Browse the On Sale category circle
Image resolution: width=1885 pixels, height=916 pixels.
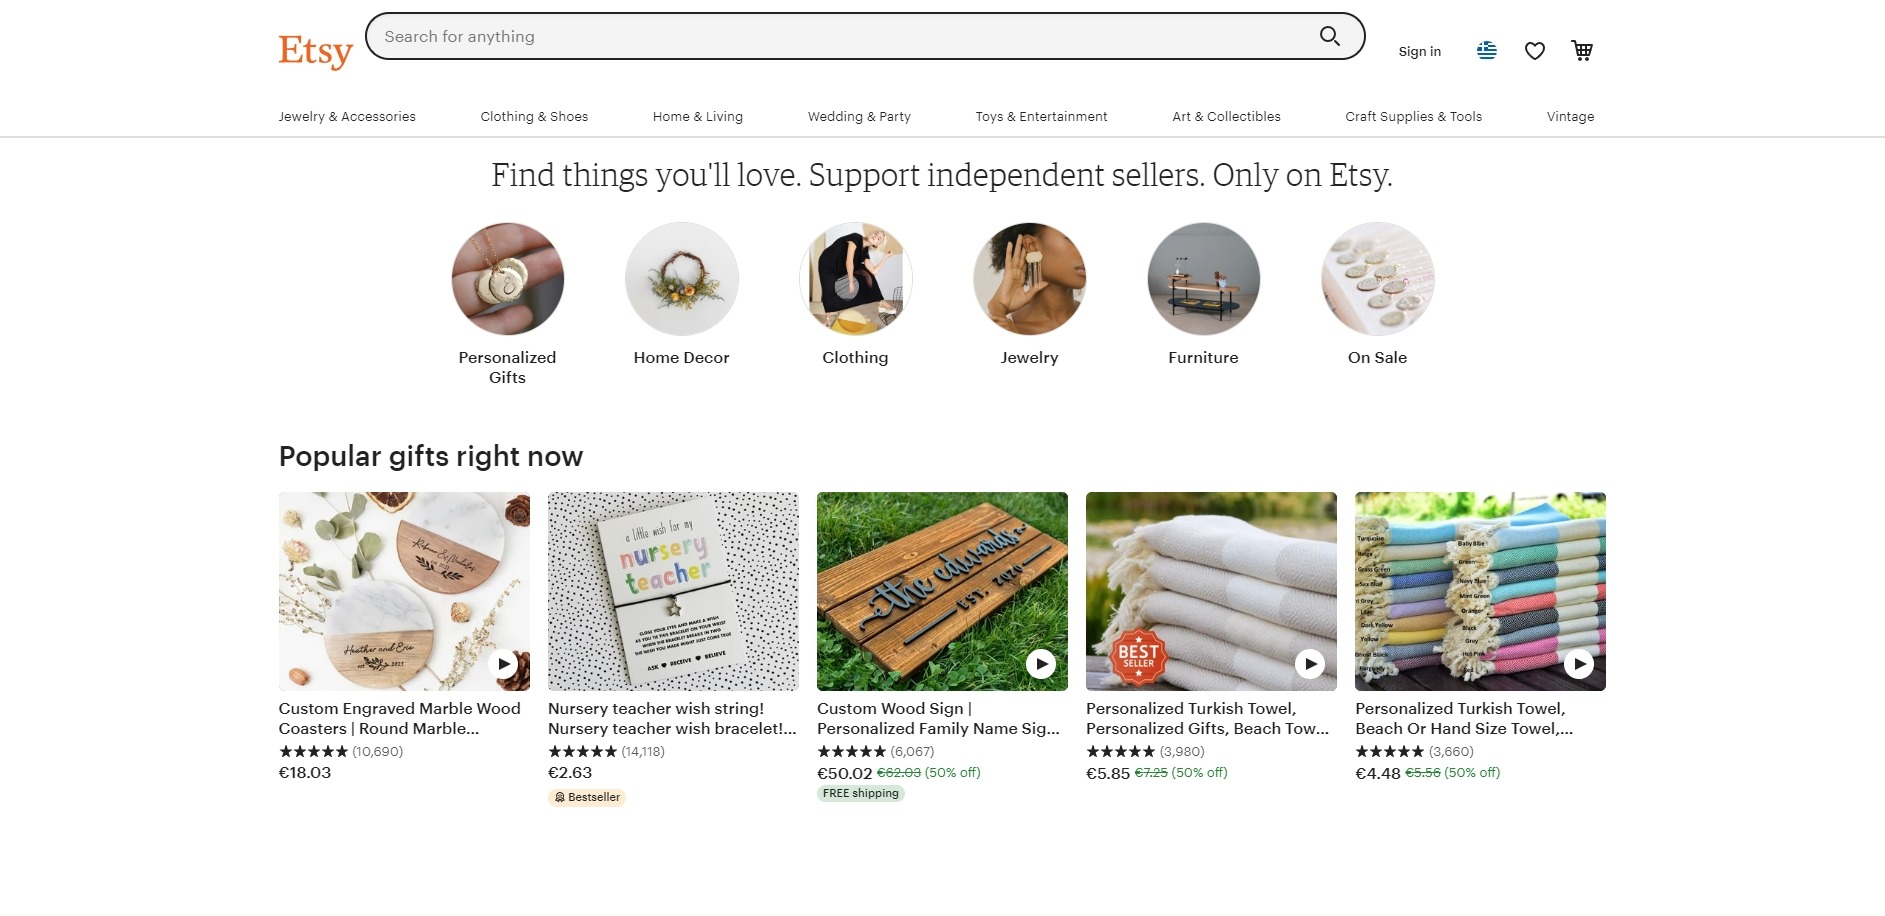tap(1377, 279)
